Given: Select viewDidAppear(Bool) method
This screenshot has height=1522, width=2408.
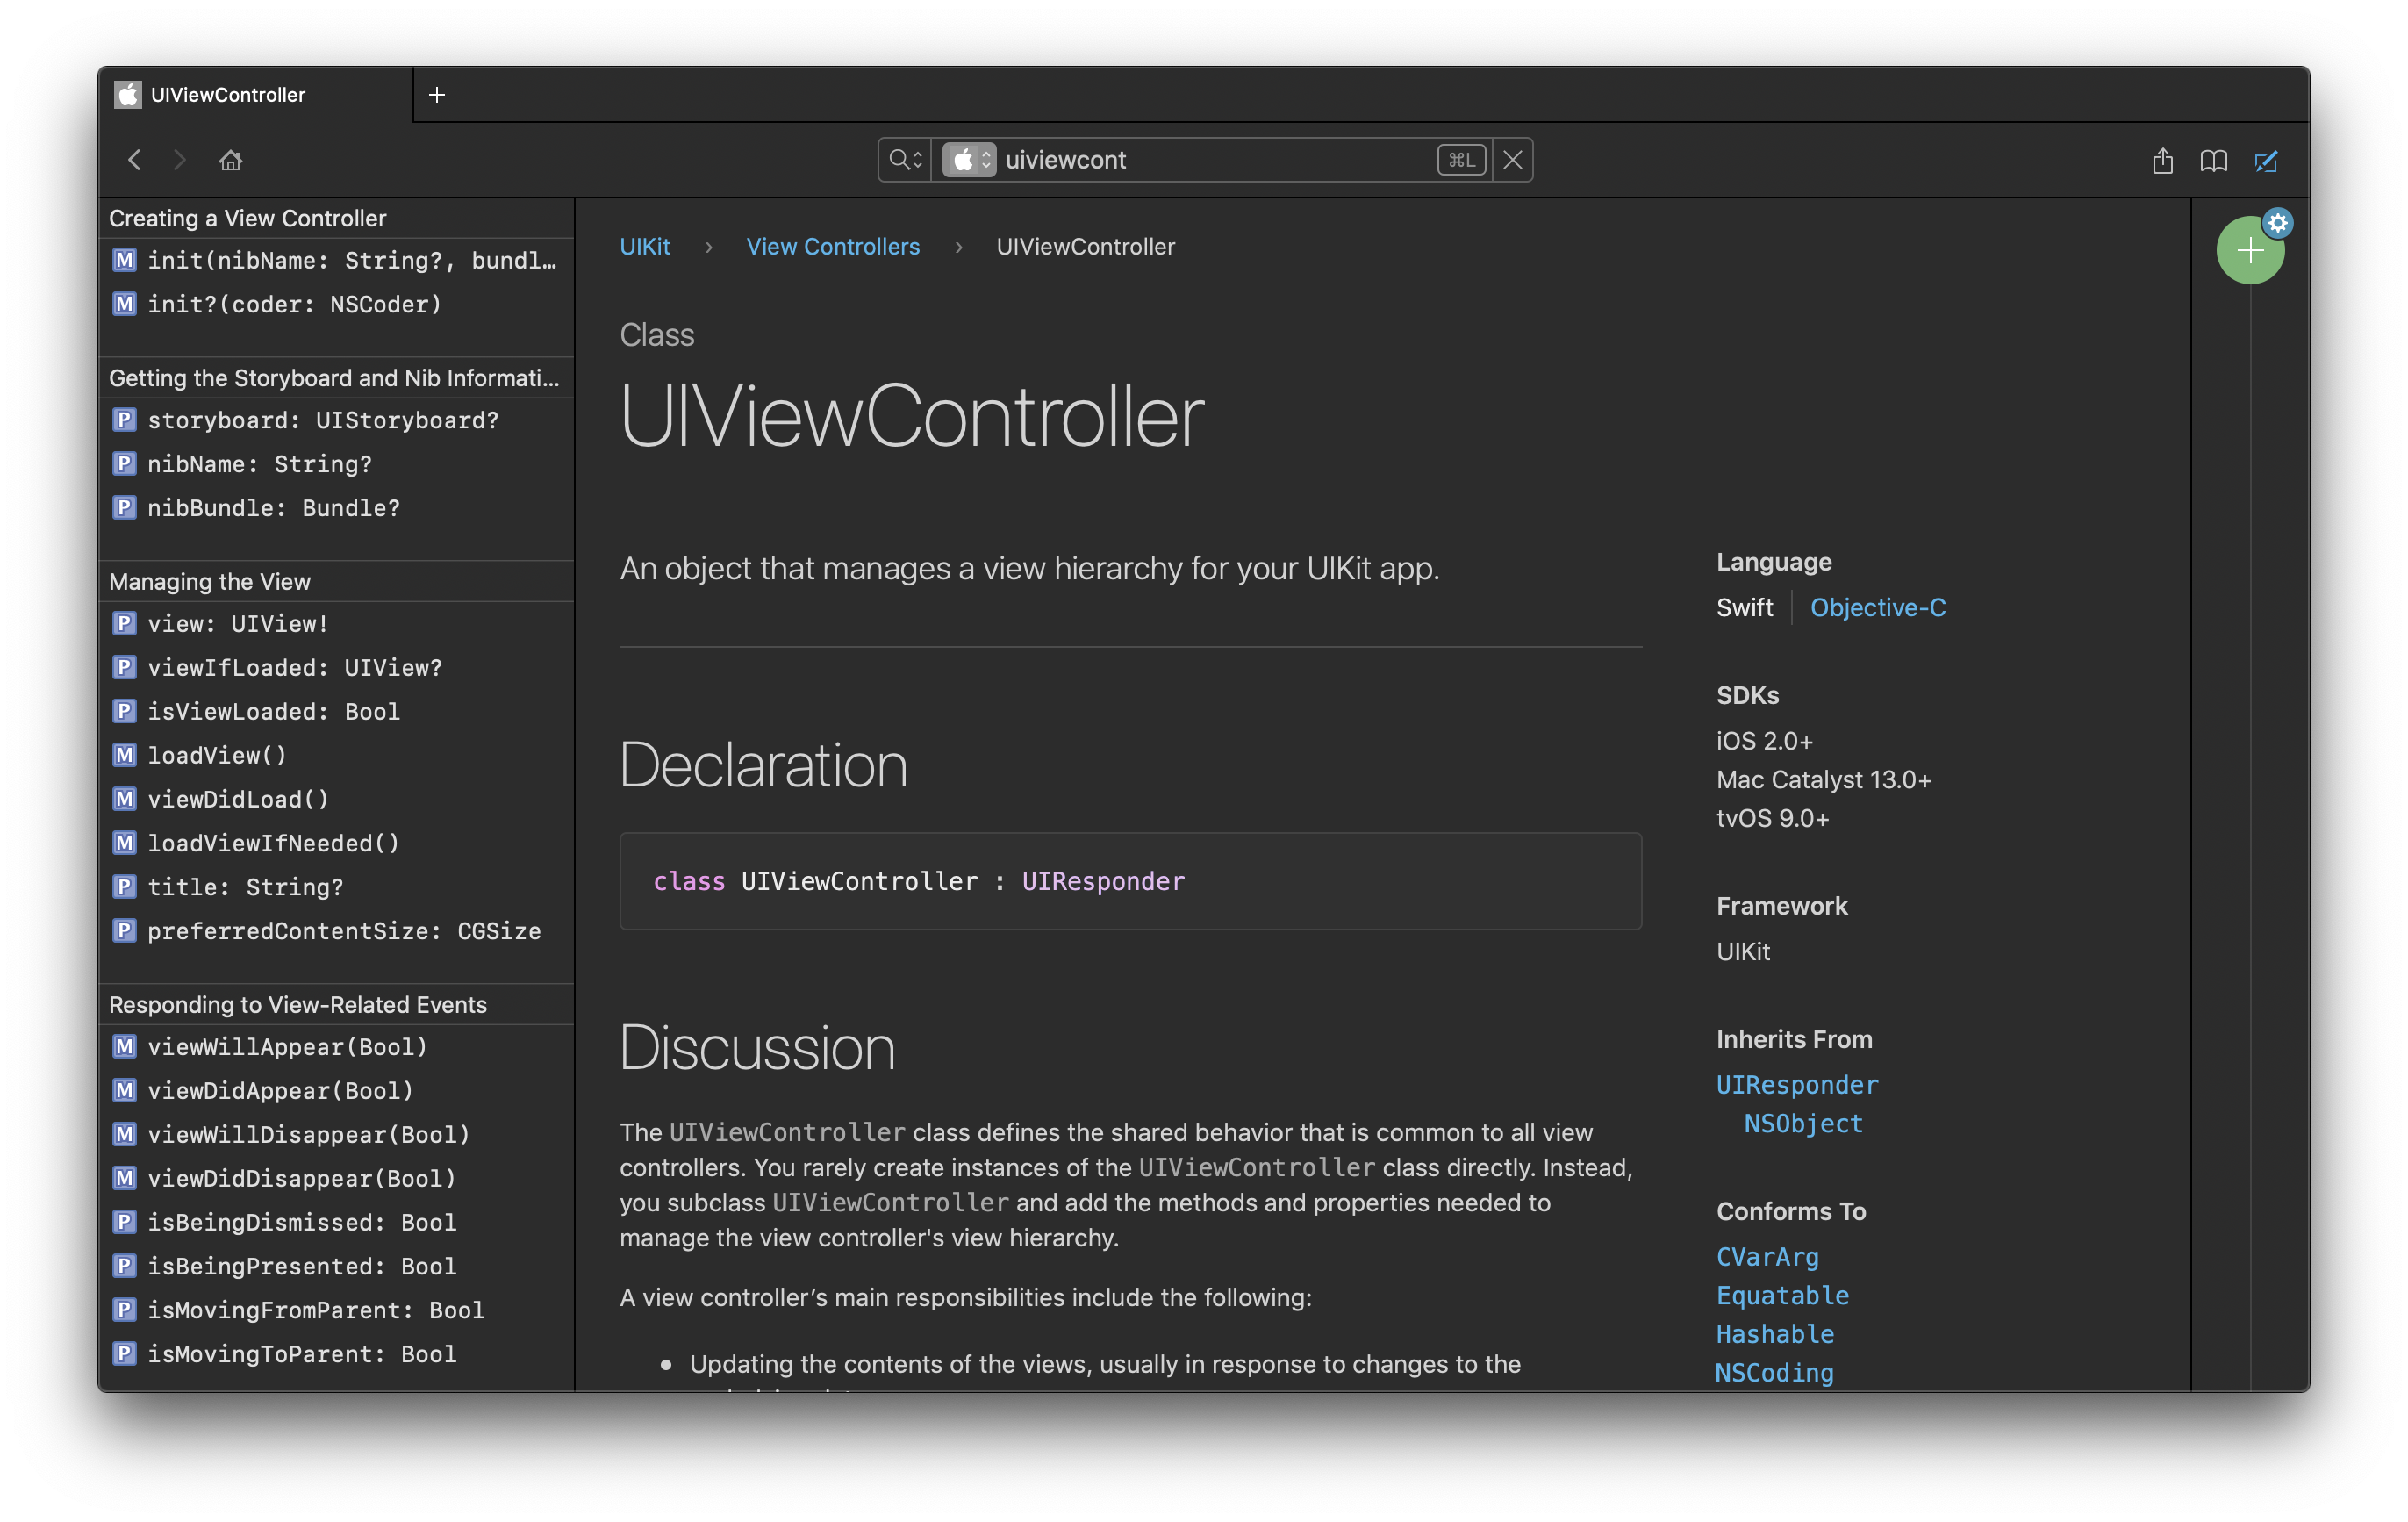Looking at the screenshot, I should pos(336,1091).
